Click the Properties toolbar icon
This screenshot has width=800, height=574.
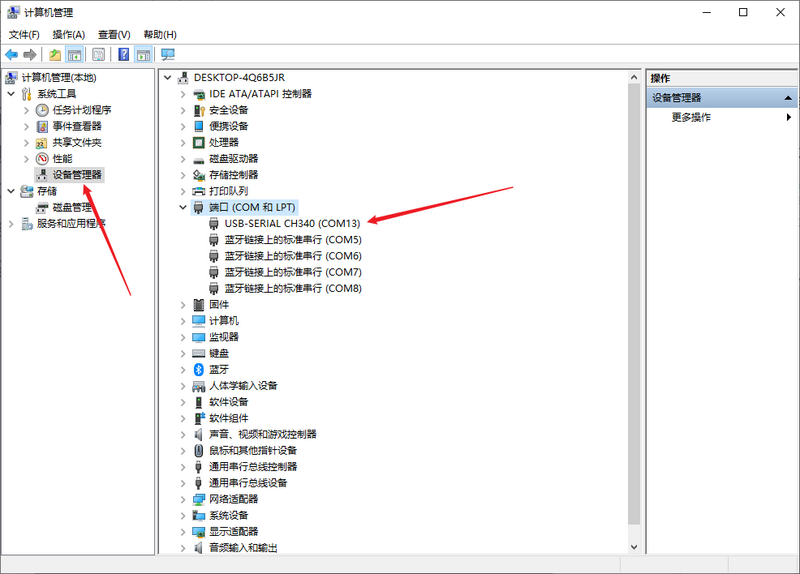coord(98,55)
